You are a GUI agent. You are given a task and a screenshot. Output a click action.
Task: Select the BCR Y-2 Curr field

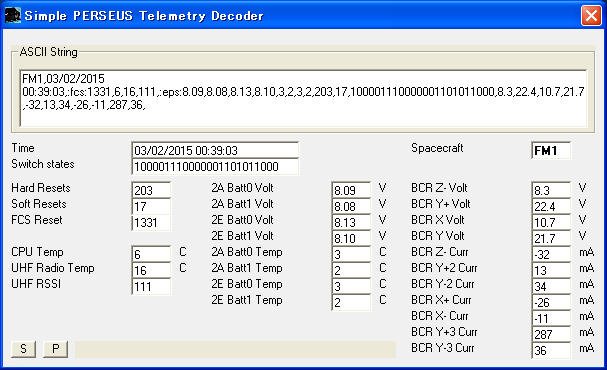pyautogui.click(x=551, y=286)
